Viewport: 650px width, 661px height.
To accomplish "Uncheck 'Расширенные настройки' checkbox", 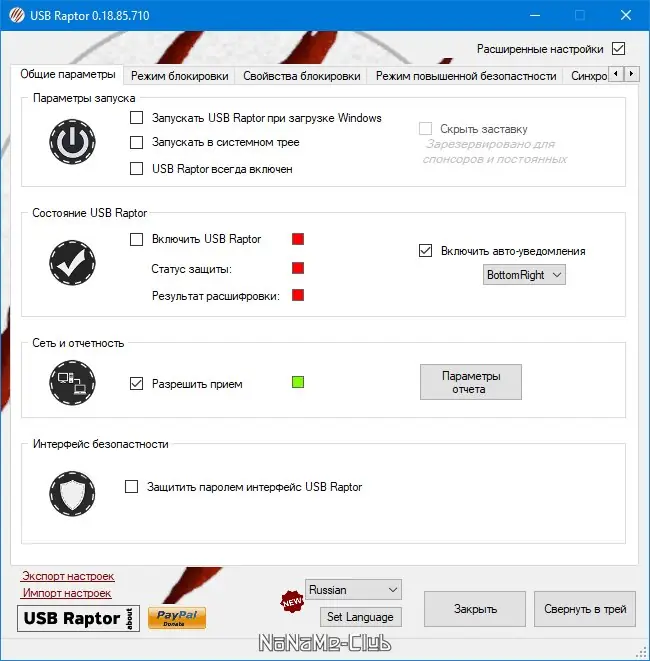I will (x=618, y=48).
